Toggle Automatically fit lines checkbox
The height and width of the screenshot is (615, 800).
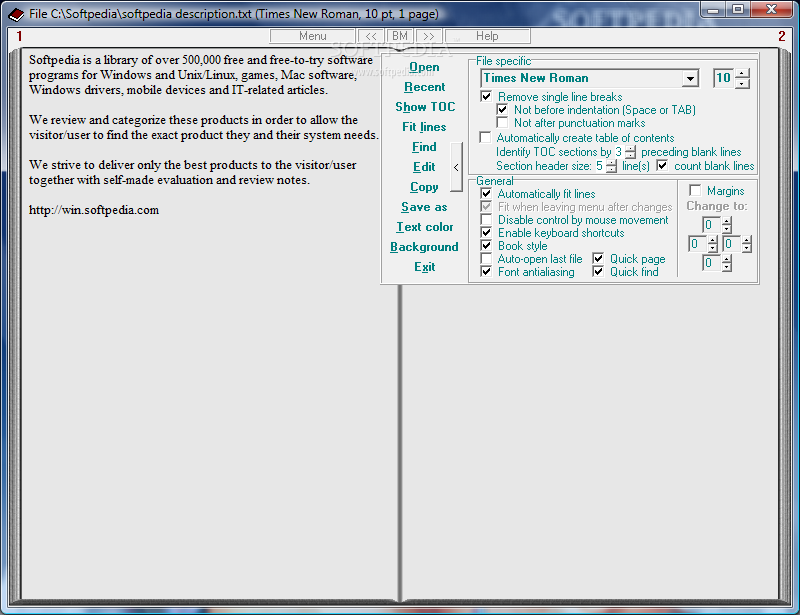[486, 194]
